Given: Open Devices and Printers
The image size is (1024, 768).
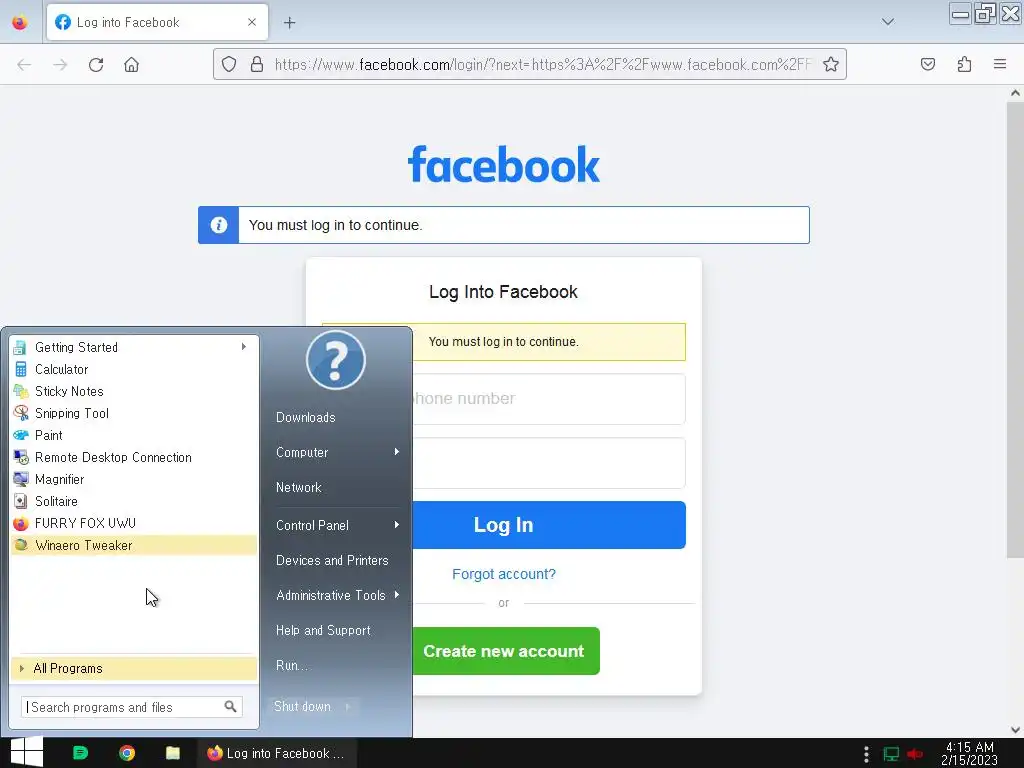Looking at the screenshot, I should tap(332, 560).
